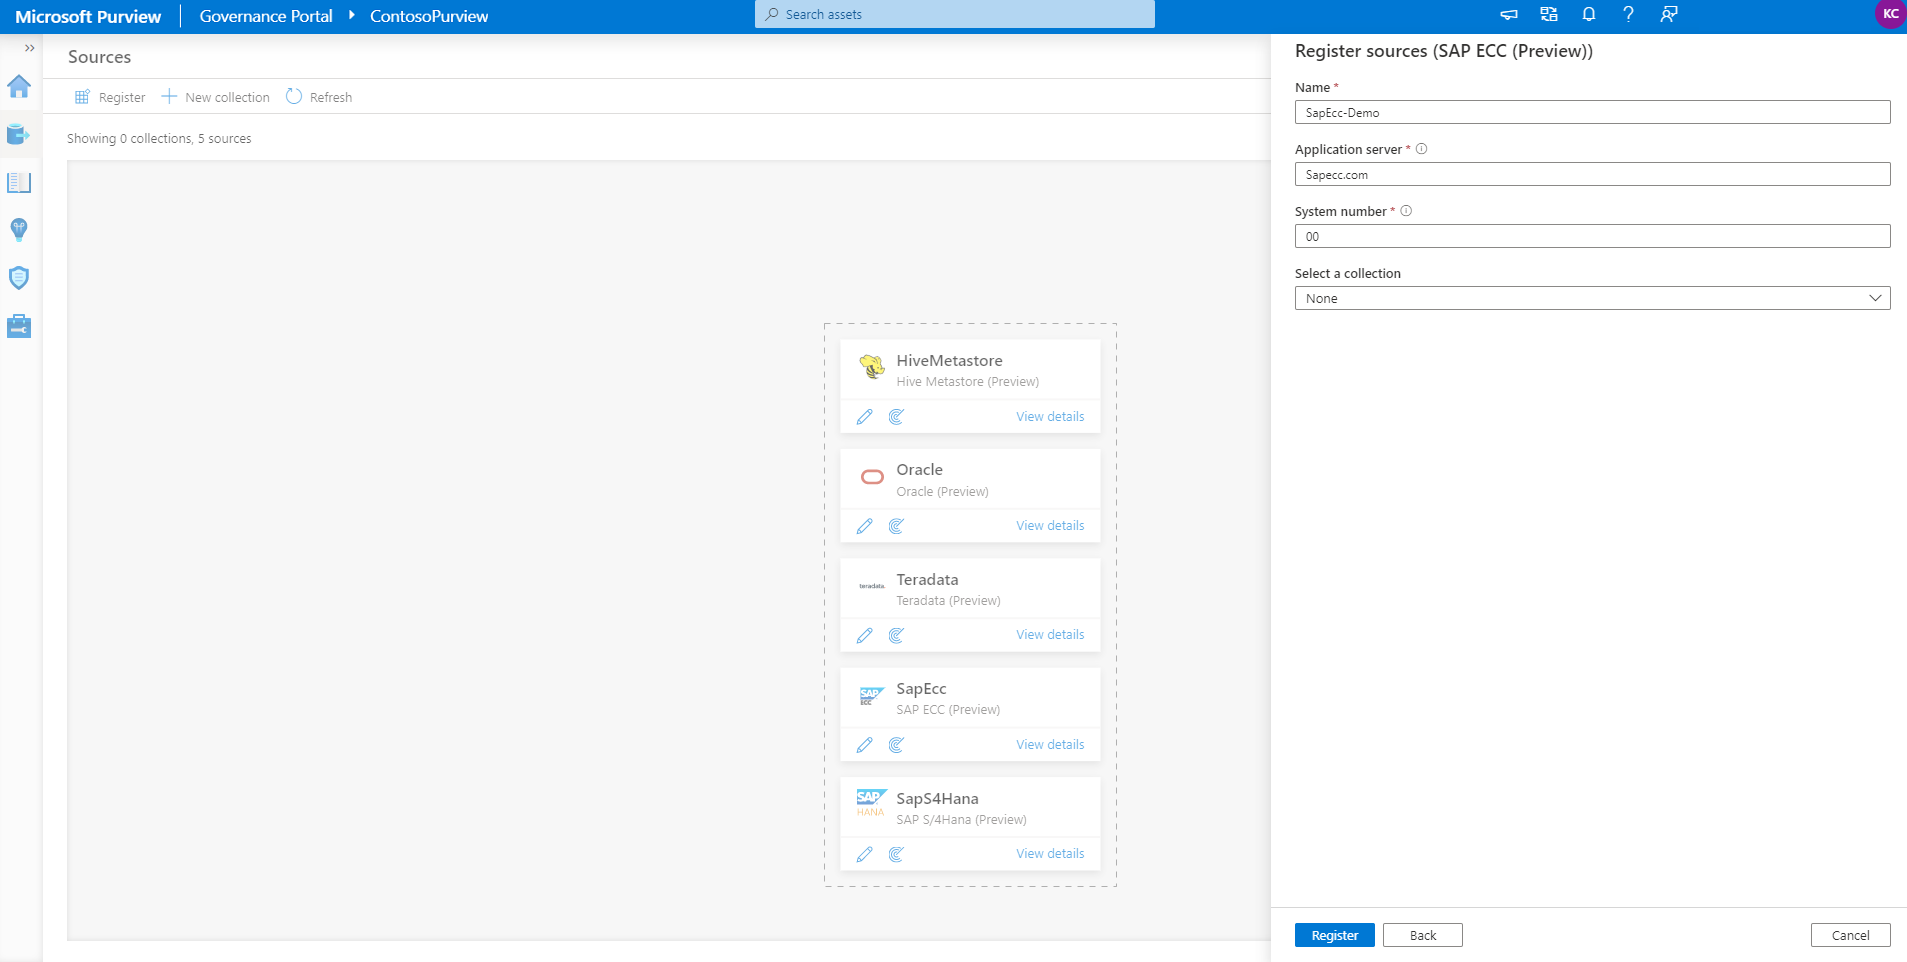Screen dimensions: 1907x962
Task: Open the Management toolbox icon
Action: pyautogui.click(x=19, y=326)
